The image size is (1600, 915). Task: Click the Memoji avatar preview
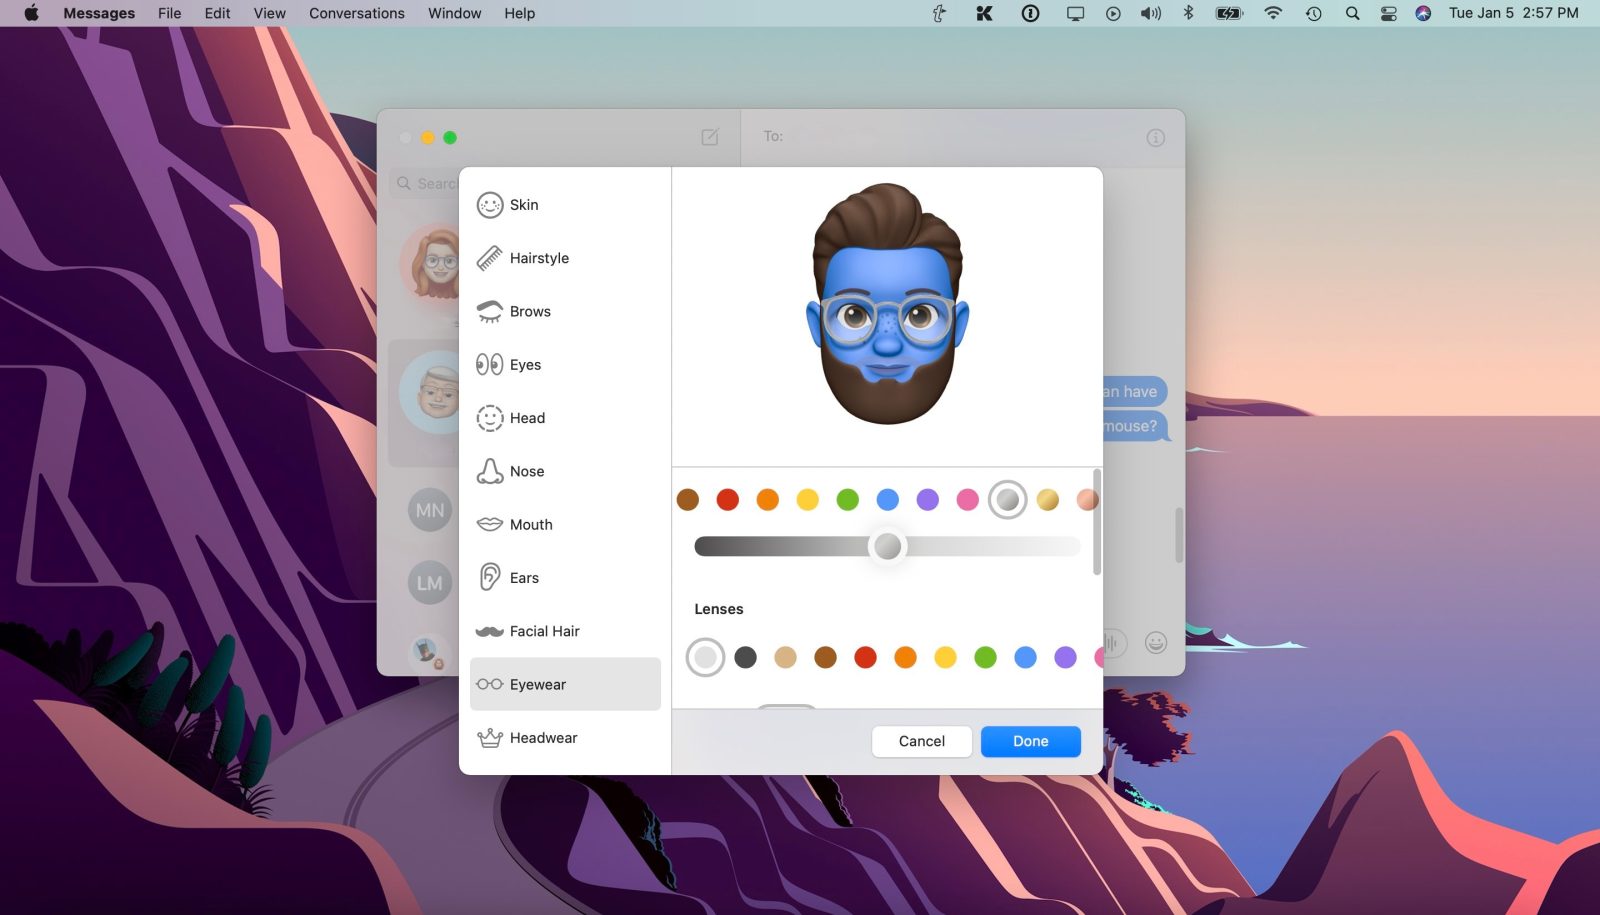pyautogui.click(x=887, y=305)
